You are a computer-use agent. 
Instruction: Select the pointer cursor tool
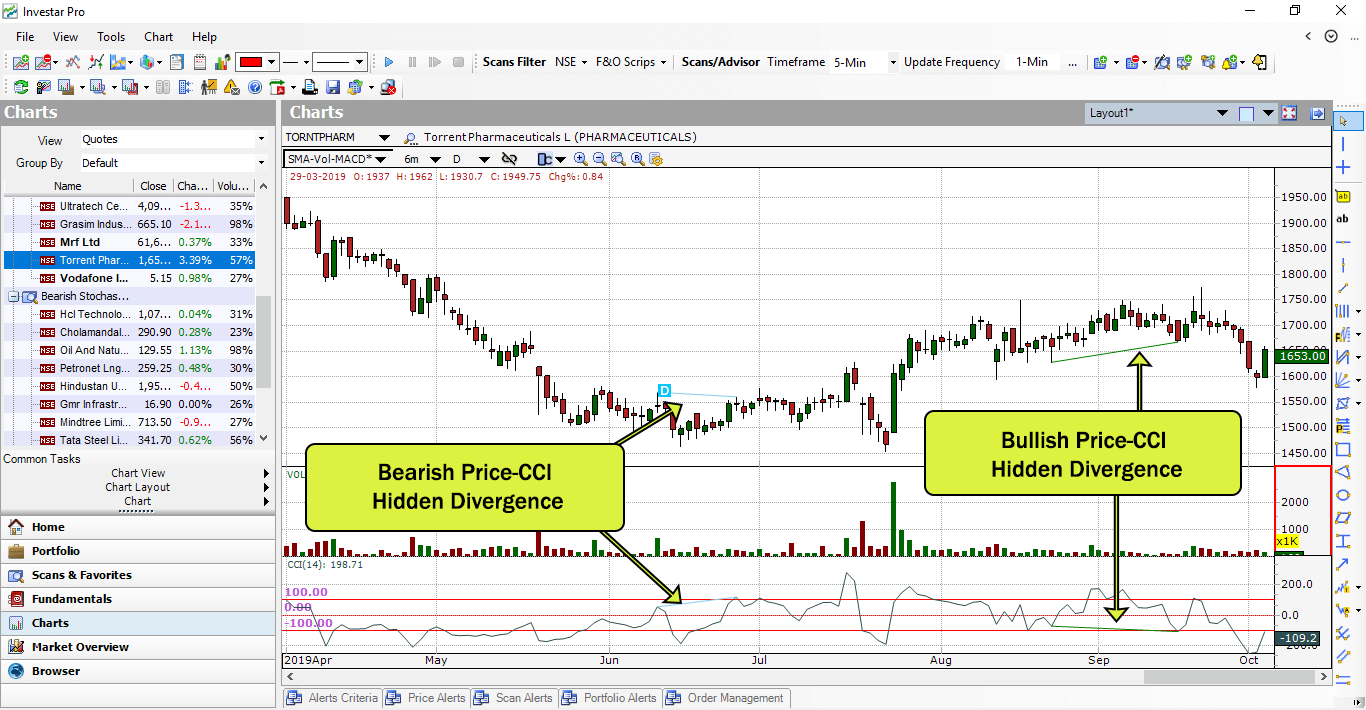tap(1343, 121)
